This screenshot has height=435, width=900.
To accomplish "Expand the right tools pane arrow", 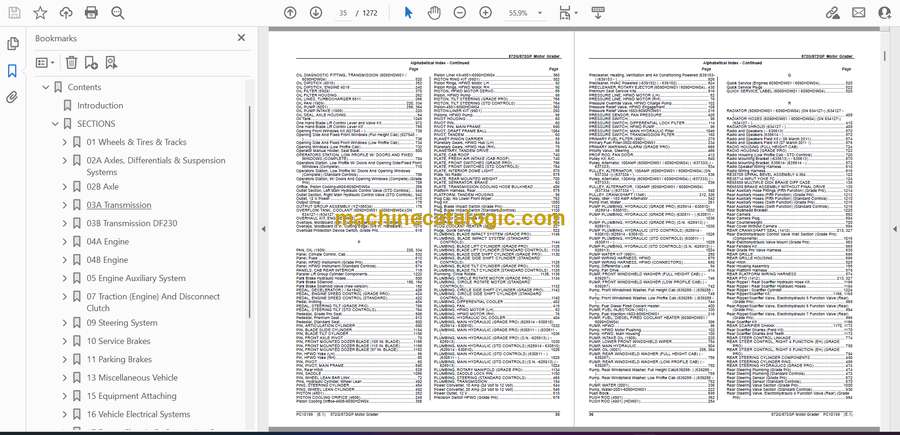I will pos(894,228).
